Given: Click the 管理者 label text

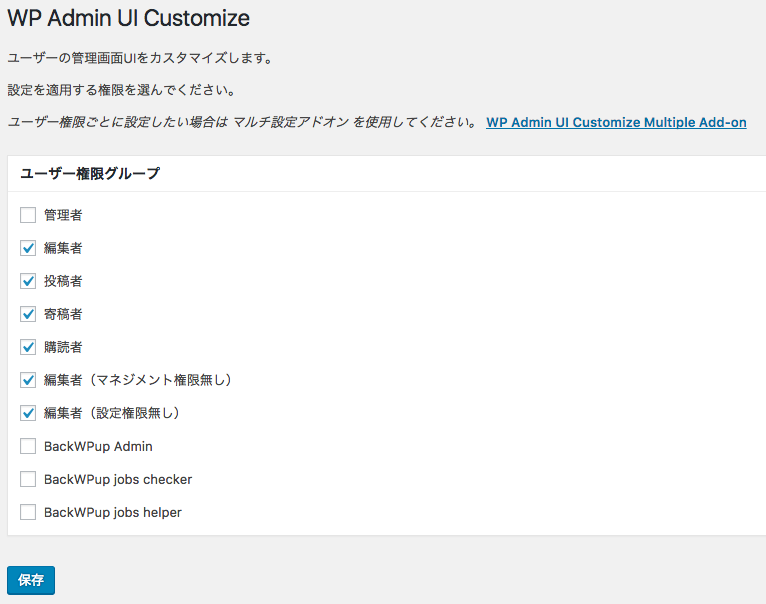Looking at the screenshot, I should (63, 215).
